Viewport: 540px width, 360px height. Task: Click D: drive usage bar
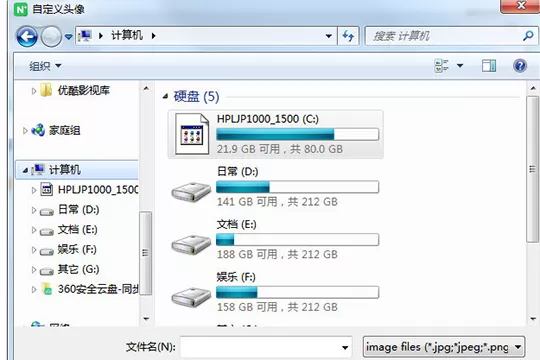point(298,187)
